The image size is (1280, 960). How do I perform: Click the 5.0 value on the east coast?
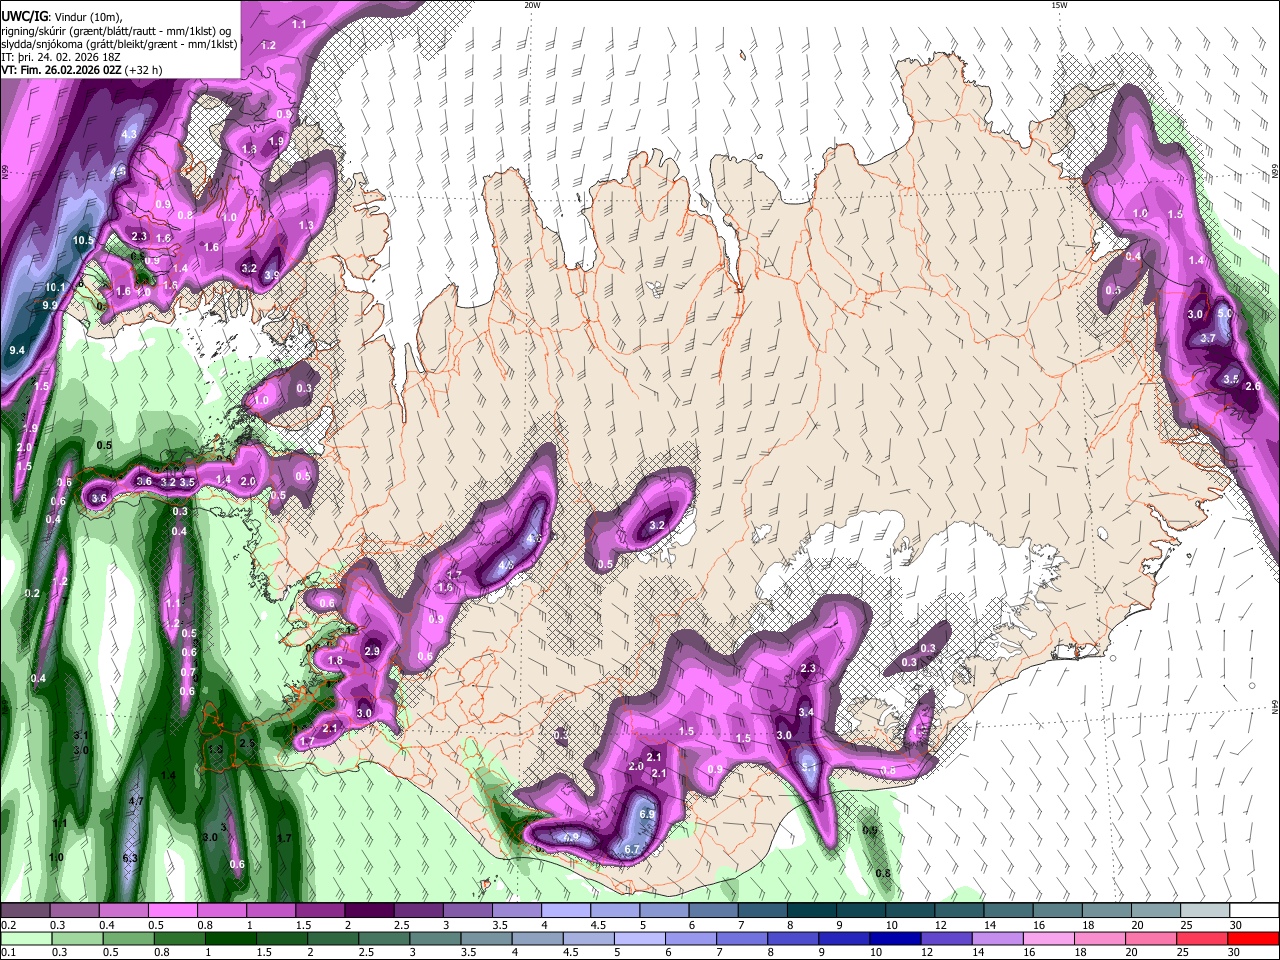tap(1224, 314)
